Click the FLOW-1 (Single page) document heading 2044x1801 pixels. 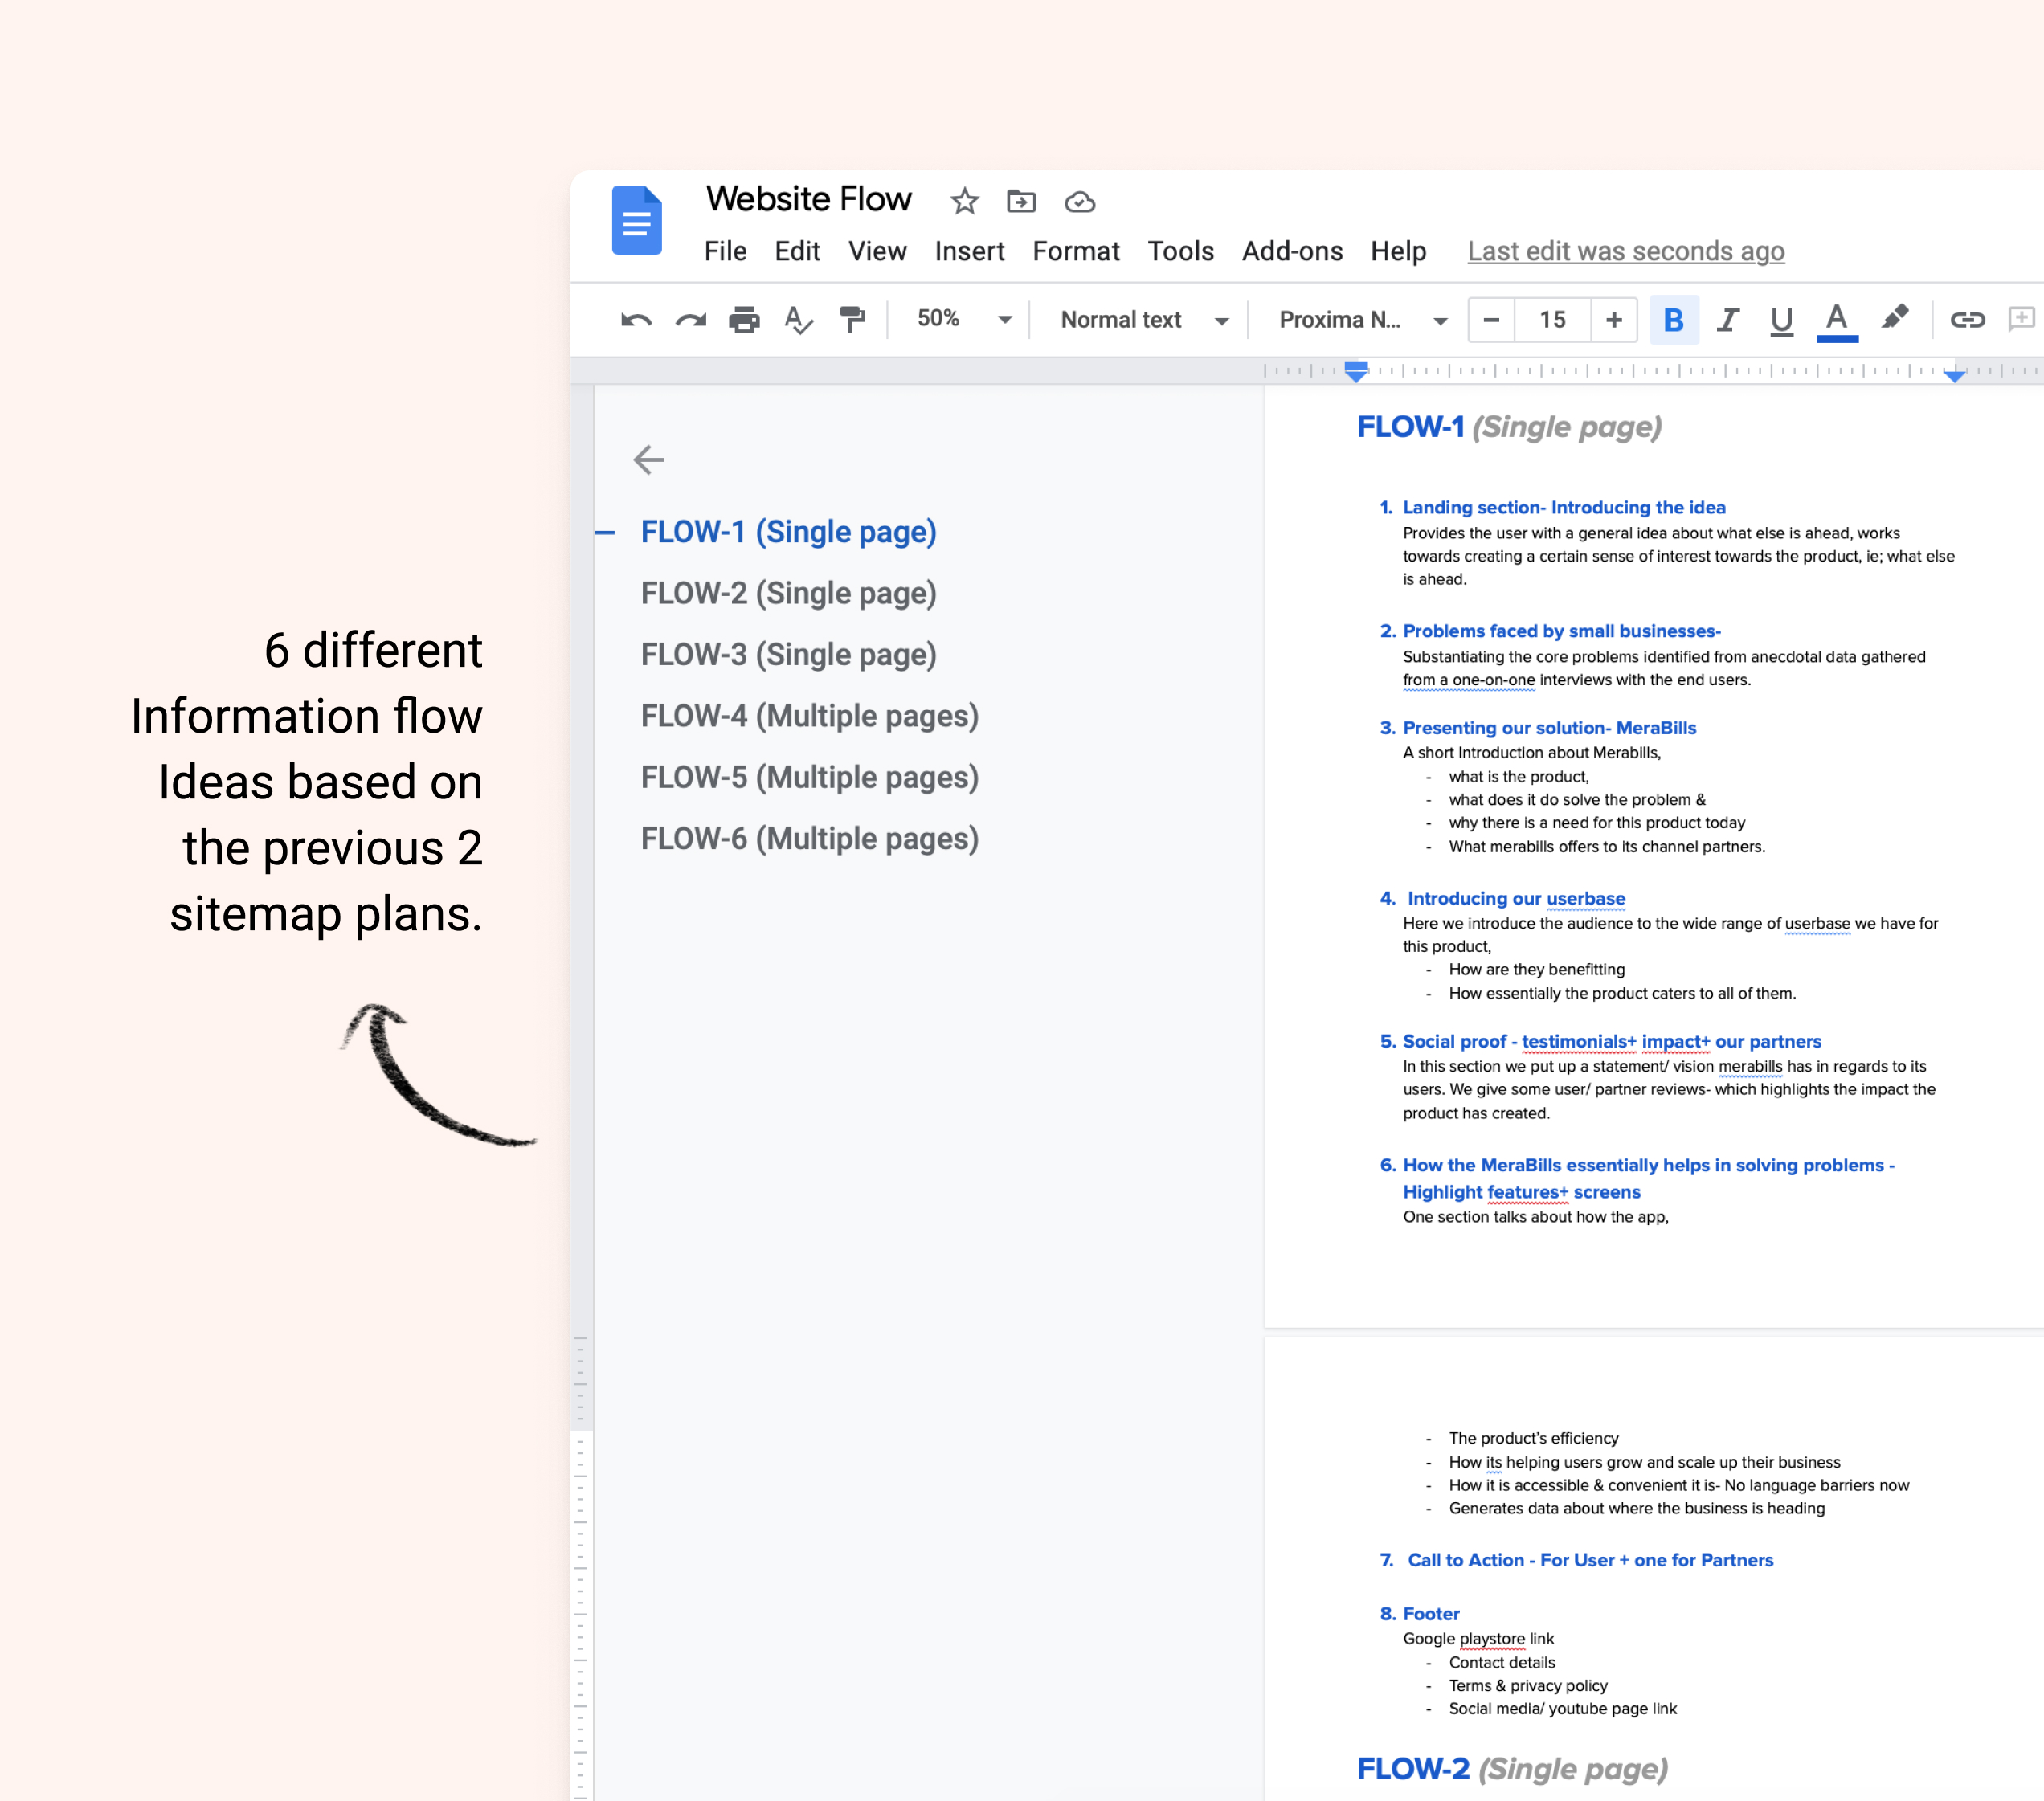click(1509, 427)
